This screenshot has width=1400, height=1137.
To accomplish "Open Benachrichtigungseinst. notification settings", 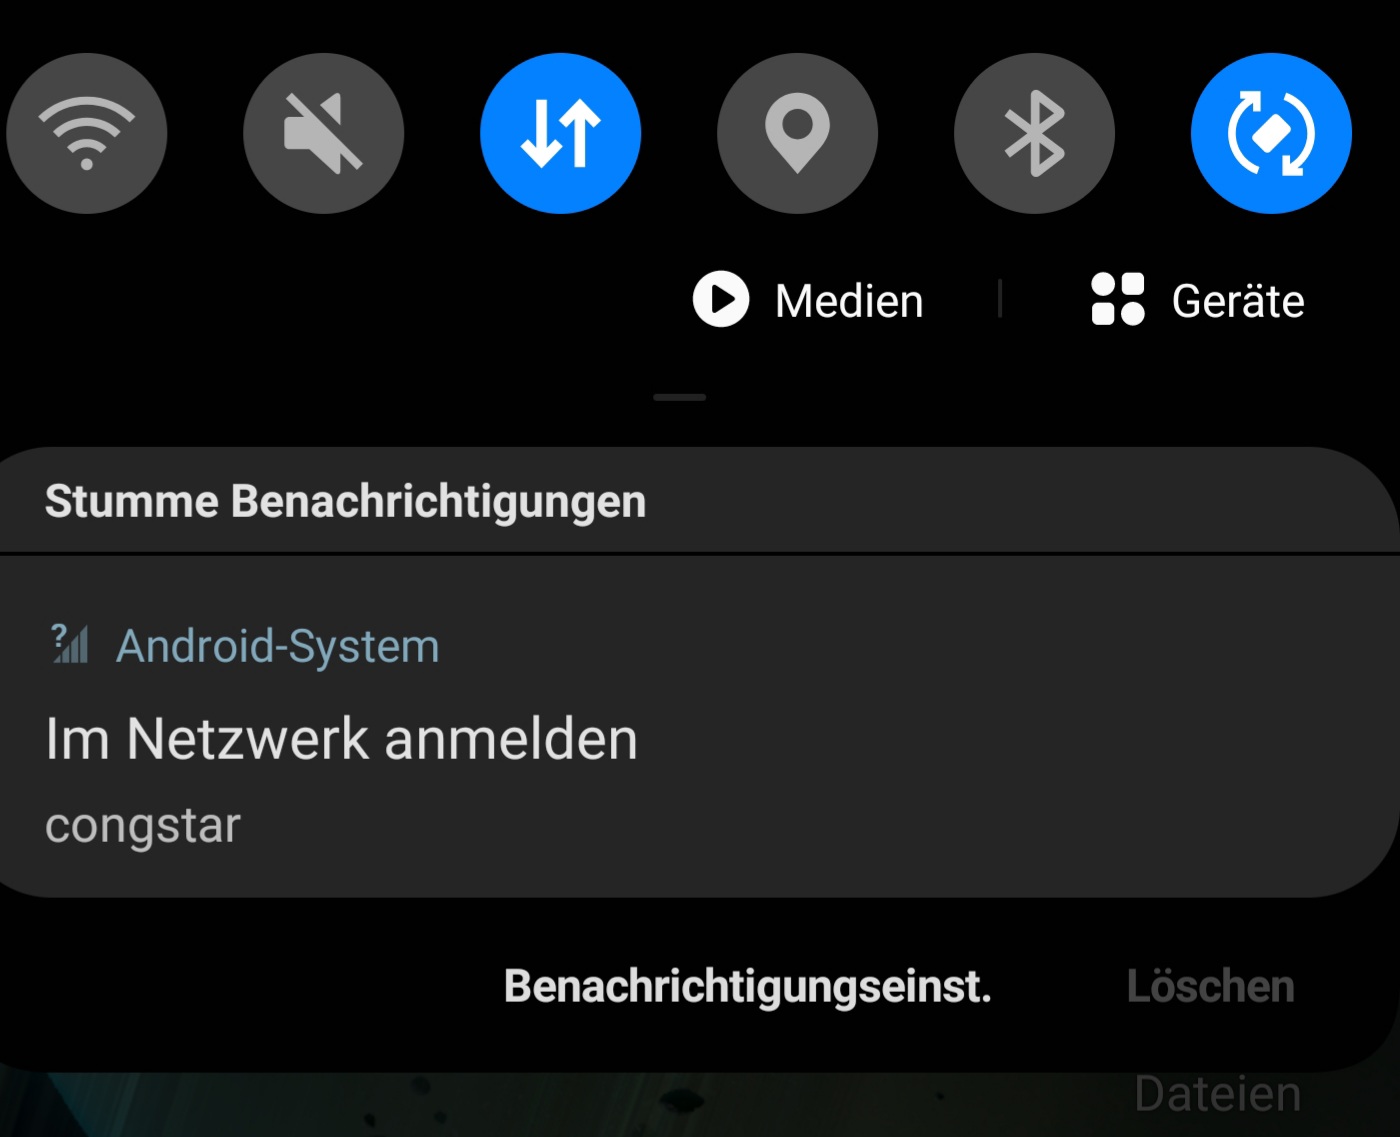I will pos(748,986).
